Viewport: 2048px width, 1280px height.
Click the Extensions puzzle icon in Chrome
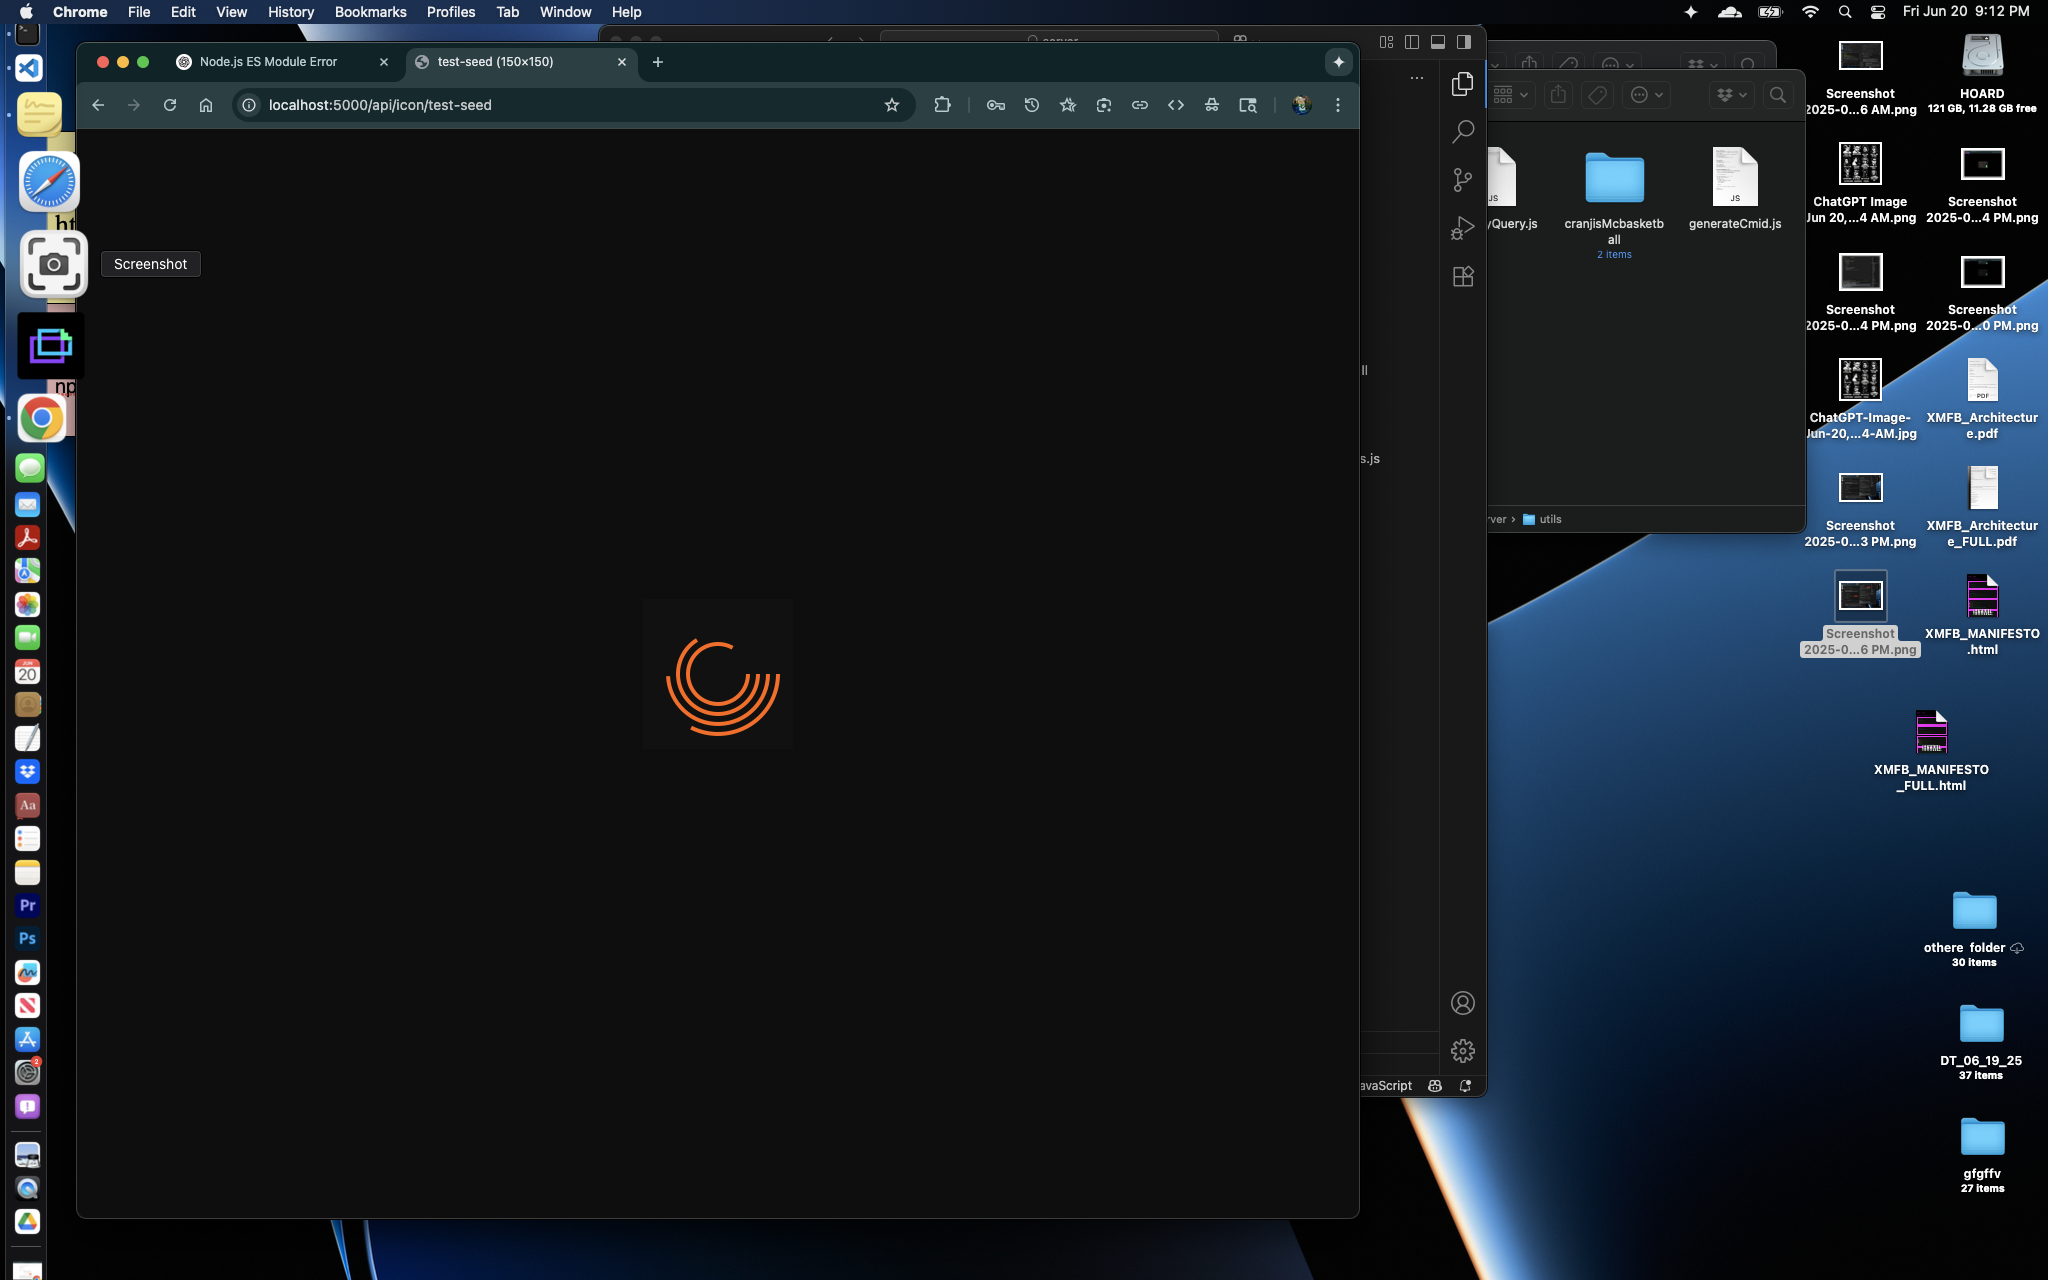942,105
